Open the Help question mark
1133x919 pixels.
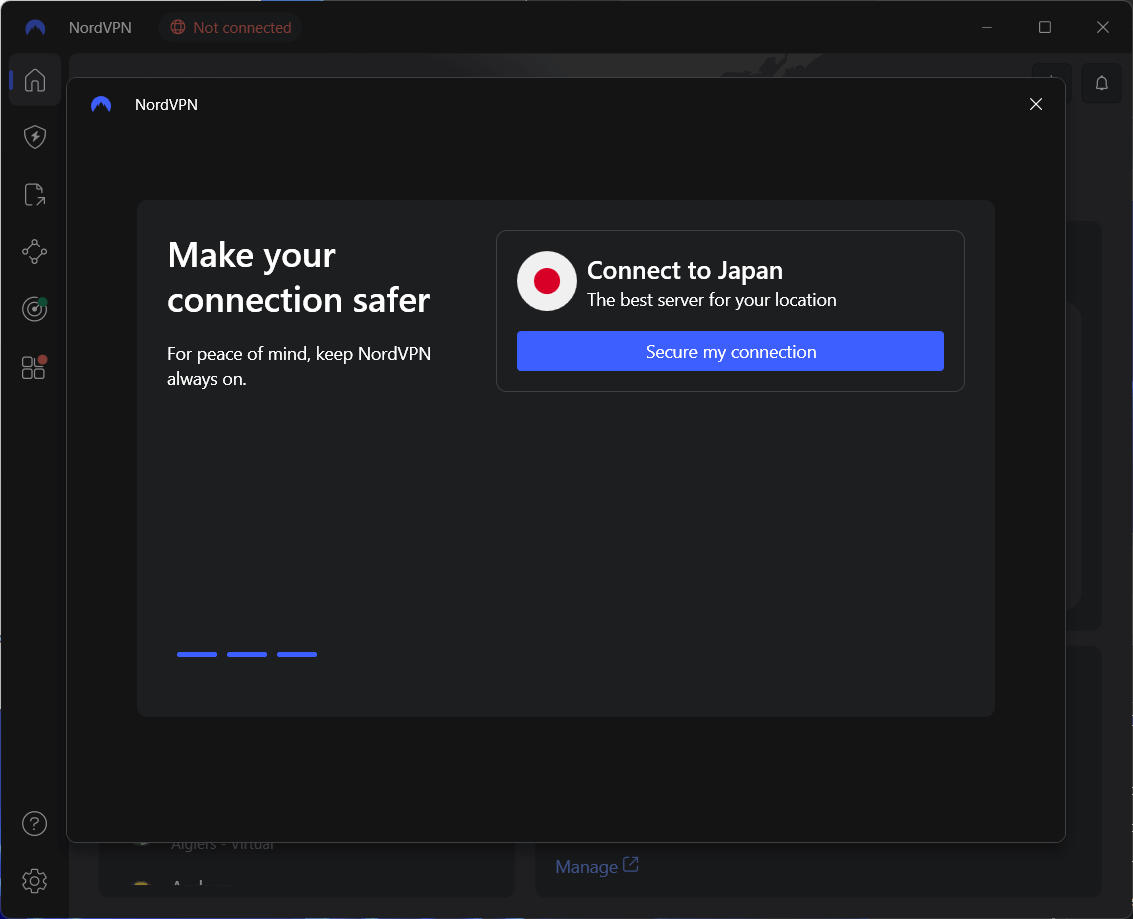pyautogui.click(x=34, y=823)
